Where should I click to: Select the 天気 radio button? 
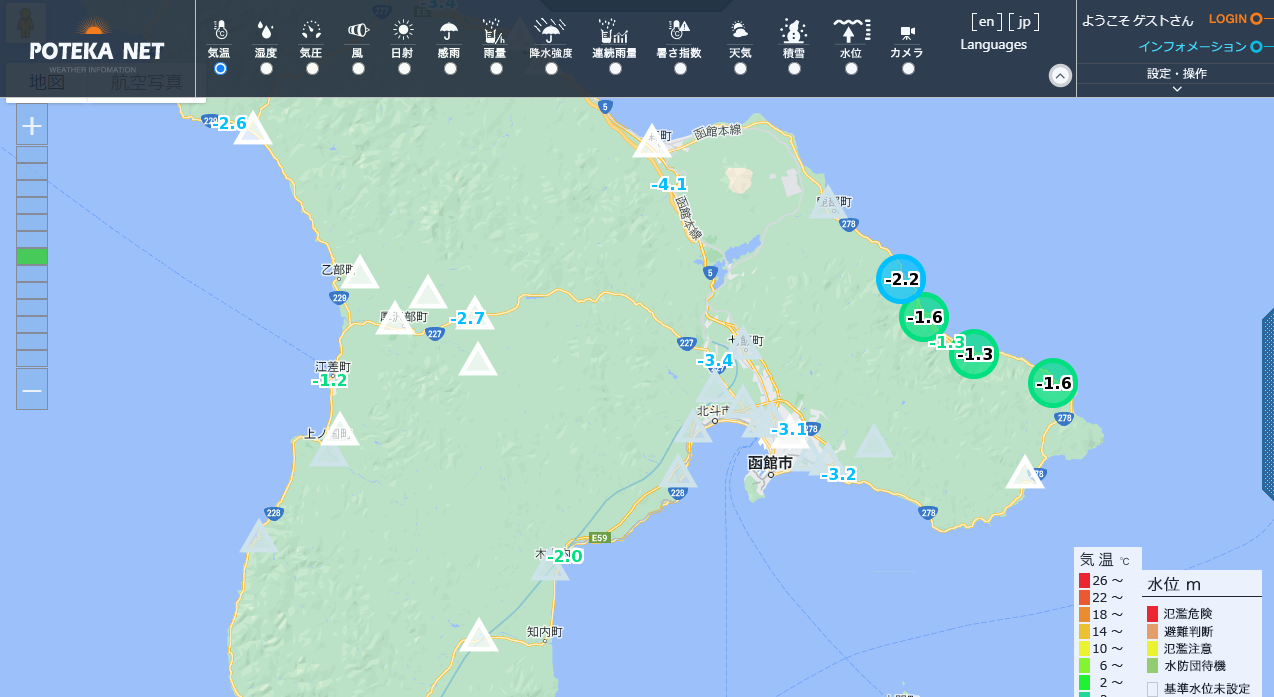739,68
